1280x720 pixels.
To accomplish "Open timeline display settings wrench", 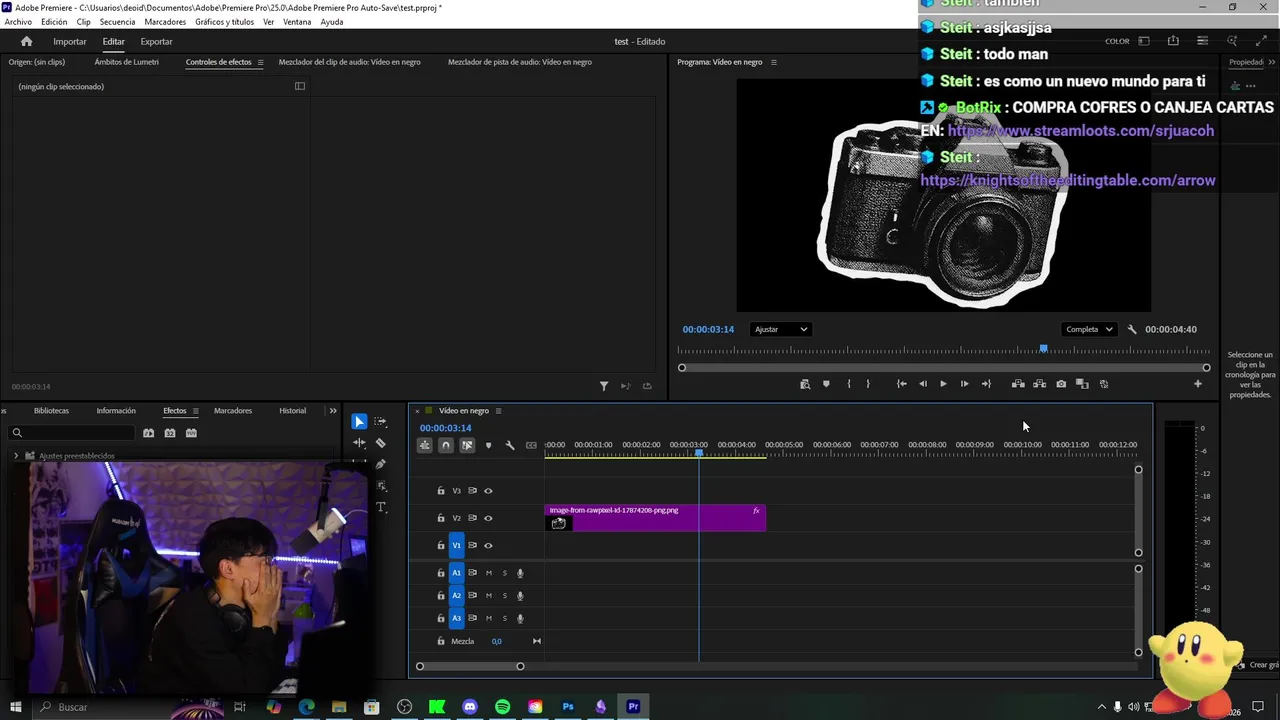I will pos(510,445).
